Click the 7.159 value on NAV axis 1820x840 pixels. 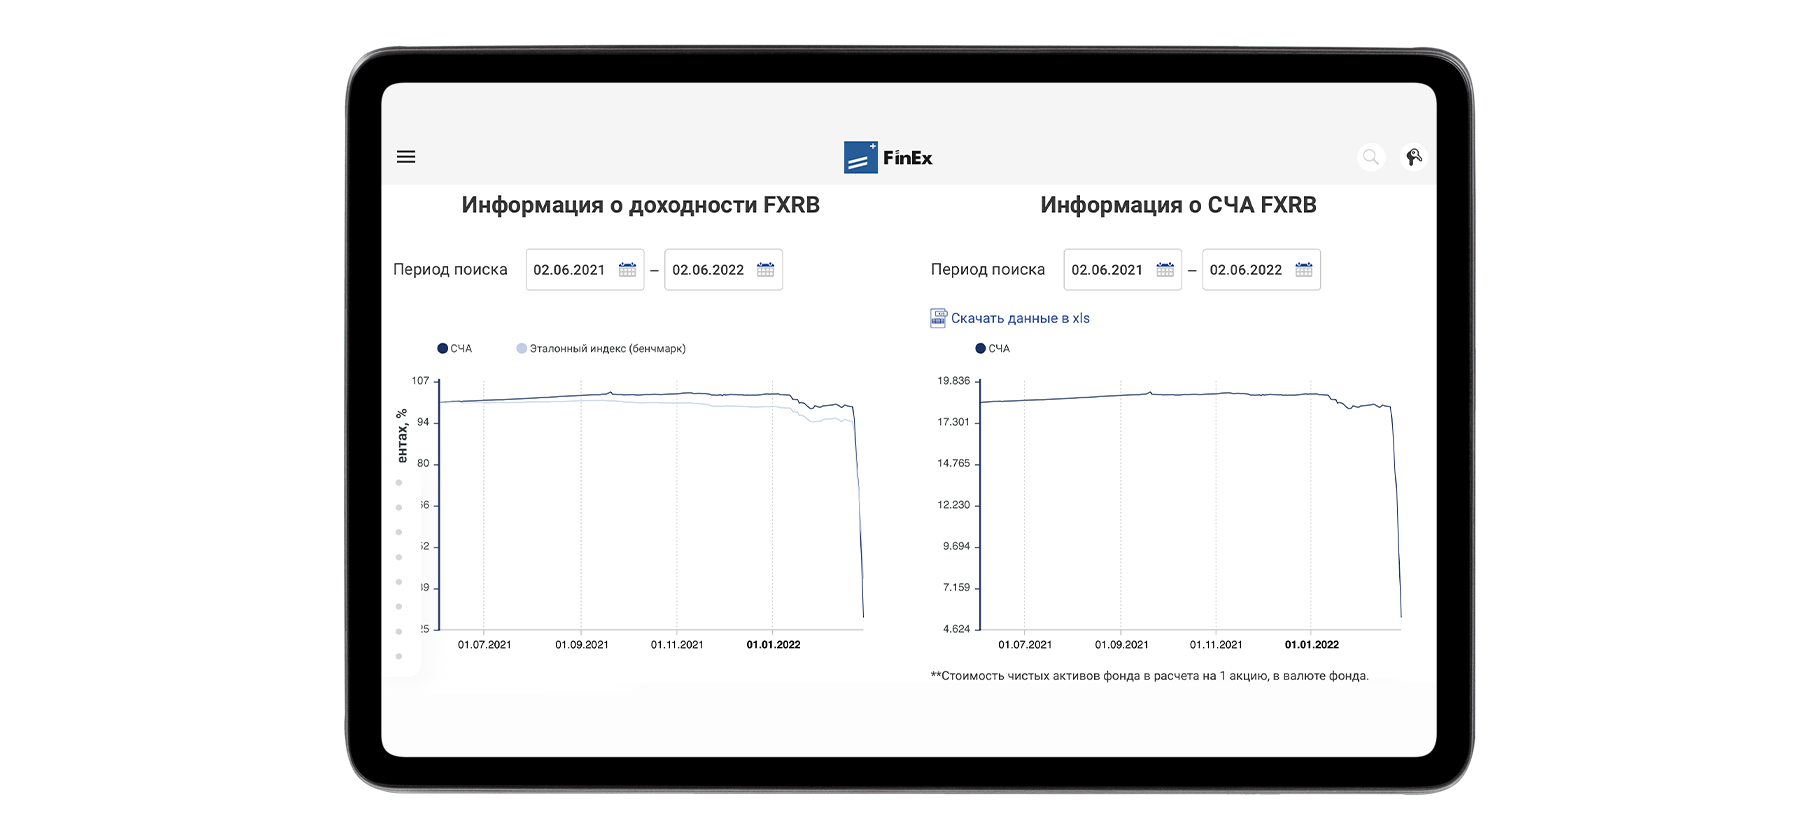(x=956, y=588)
